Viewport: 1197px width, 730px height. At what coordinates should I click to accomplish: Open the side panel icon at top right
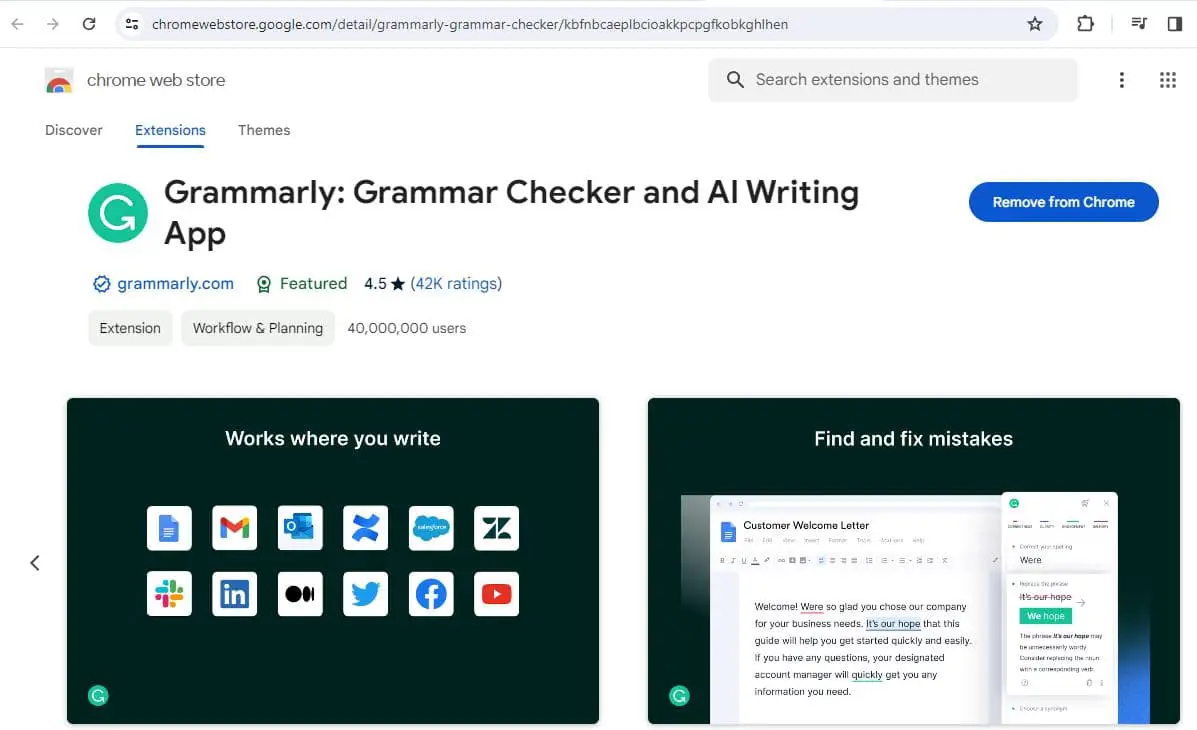point(1176,23)
